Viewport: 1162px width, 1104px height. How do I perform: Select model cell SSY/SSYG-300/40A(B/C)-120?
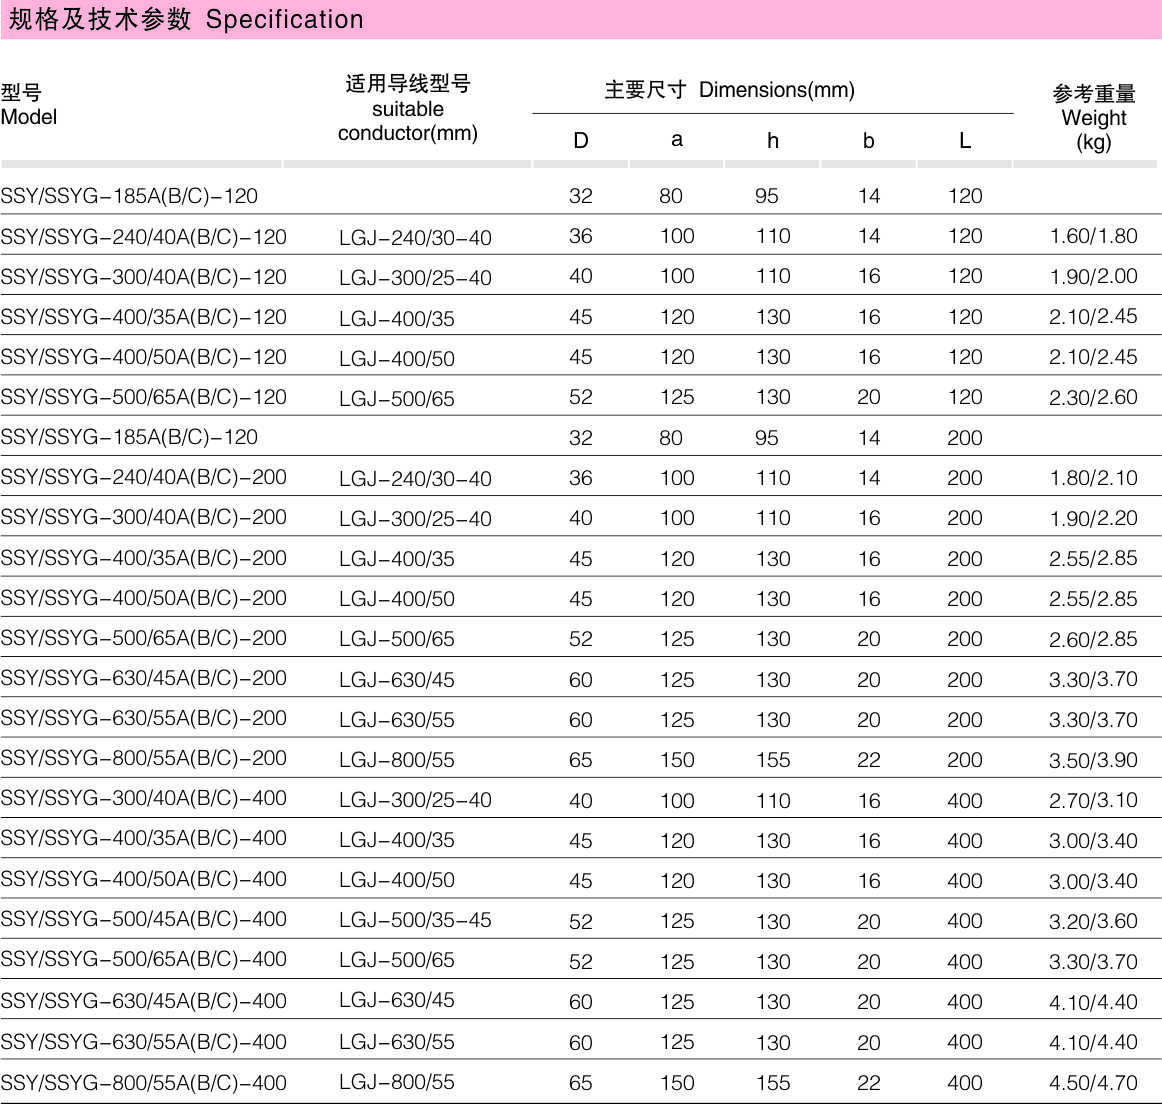(x=144, y=277)
